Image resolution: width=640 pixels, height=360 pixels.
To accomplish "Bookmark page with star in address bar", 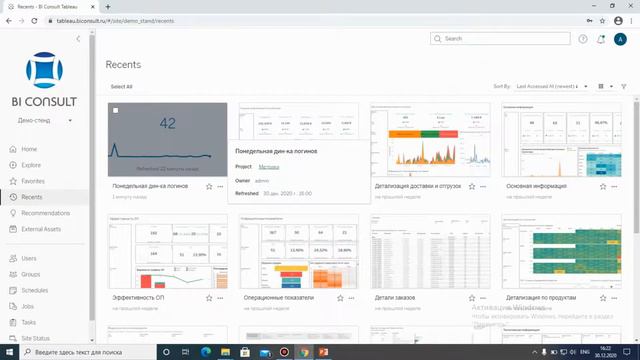I will (x=602, y=21).
